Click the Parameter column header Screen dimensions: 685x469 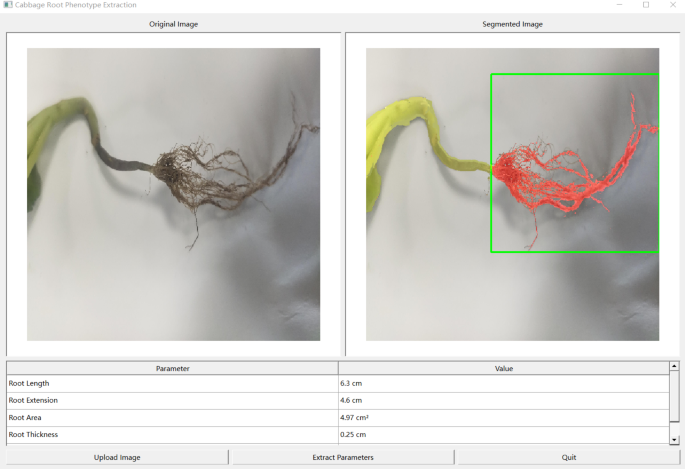click(173, 368)
